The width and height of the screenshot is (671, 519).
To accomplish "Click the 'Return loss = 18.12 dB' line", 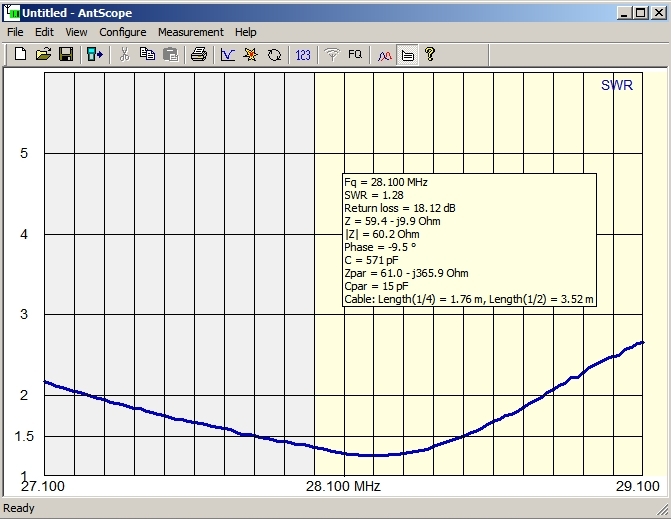I will (400, 208).
